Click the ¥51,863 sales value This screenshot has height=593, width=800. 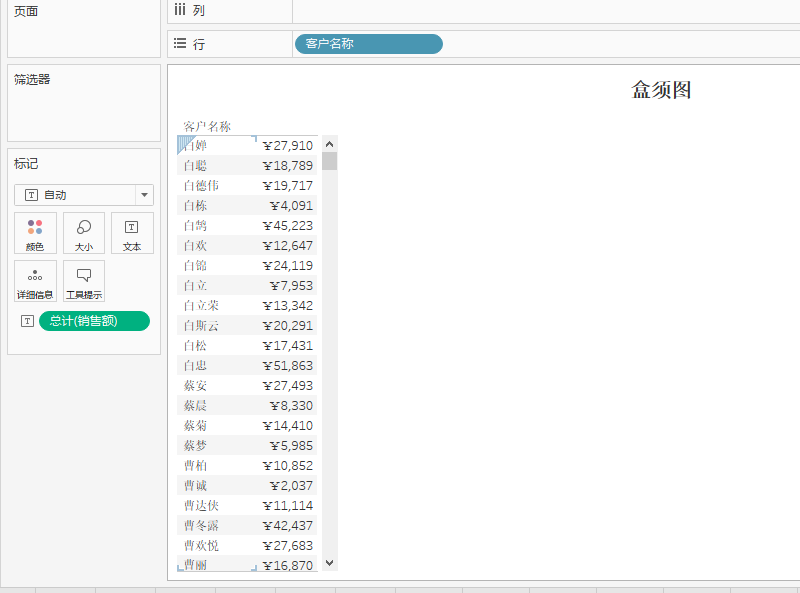pos(288,366)
